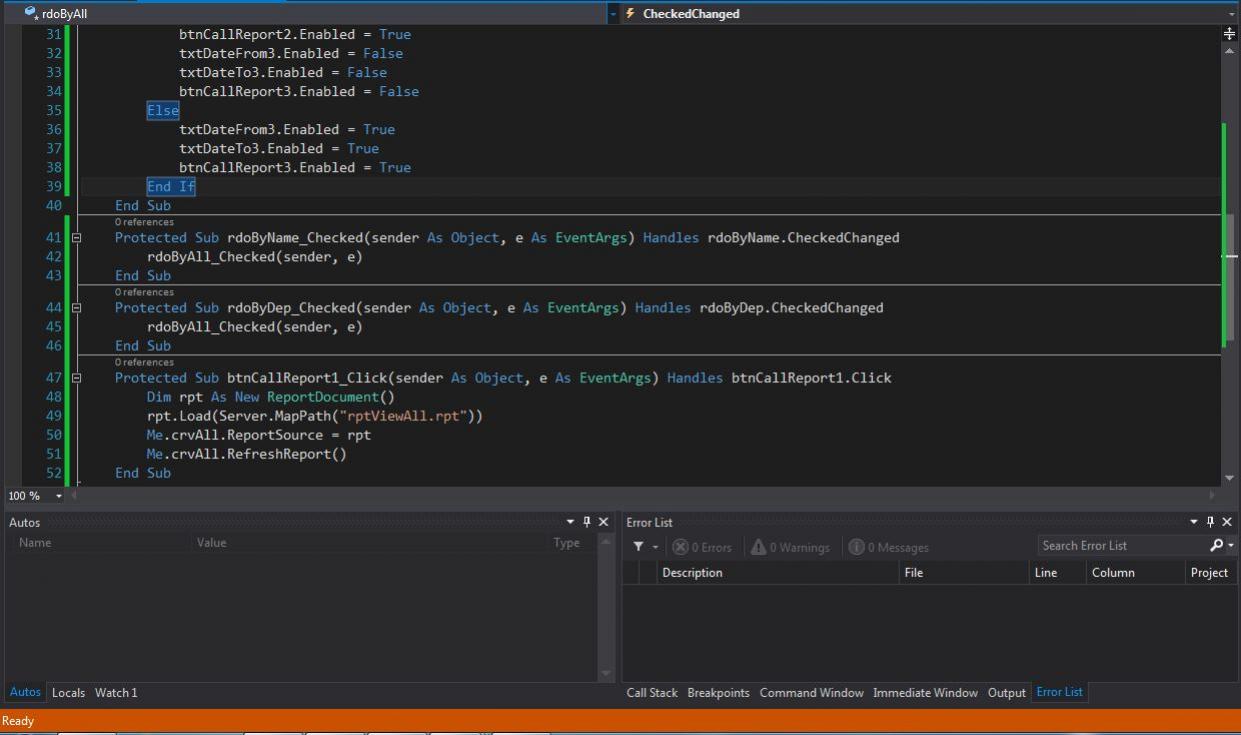Collapse the rdoByName_Checked sub outline

coord(76,238)
